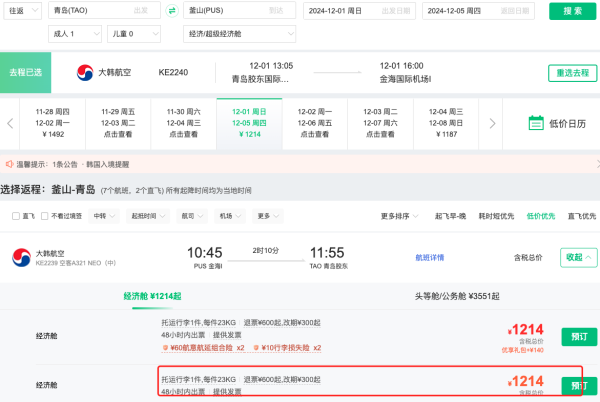The width and height of the screenshot is (600, 402).
Task: Sort by 直飞优先
Action: tap(582, 216)
